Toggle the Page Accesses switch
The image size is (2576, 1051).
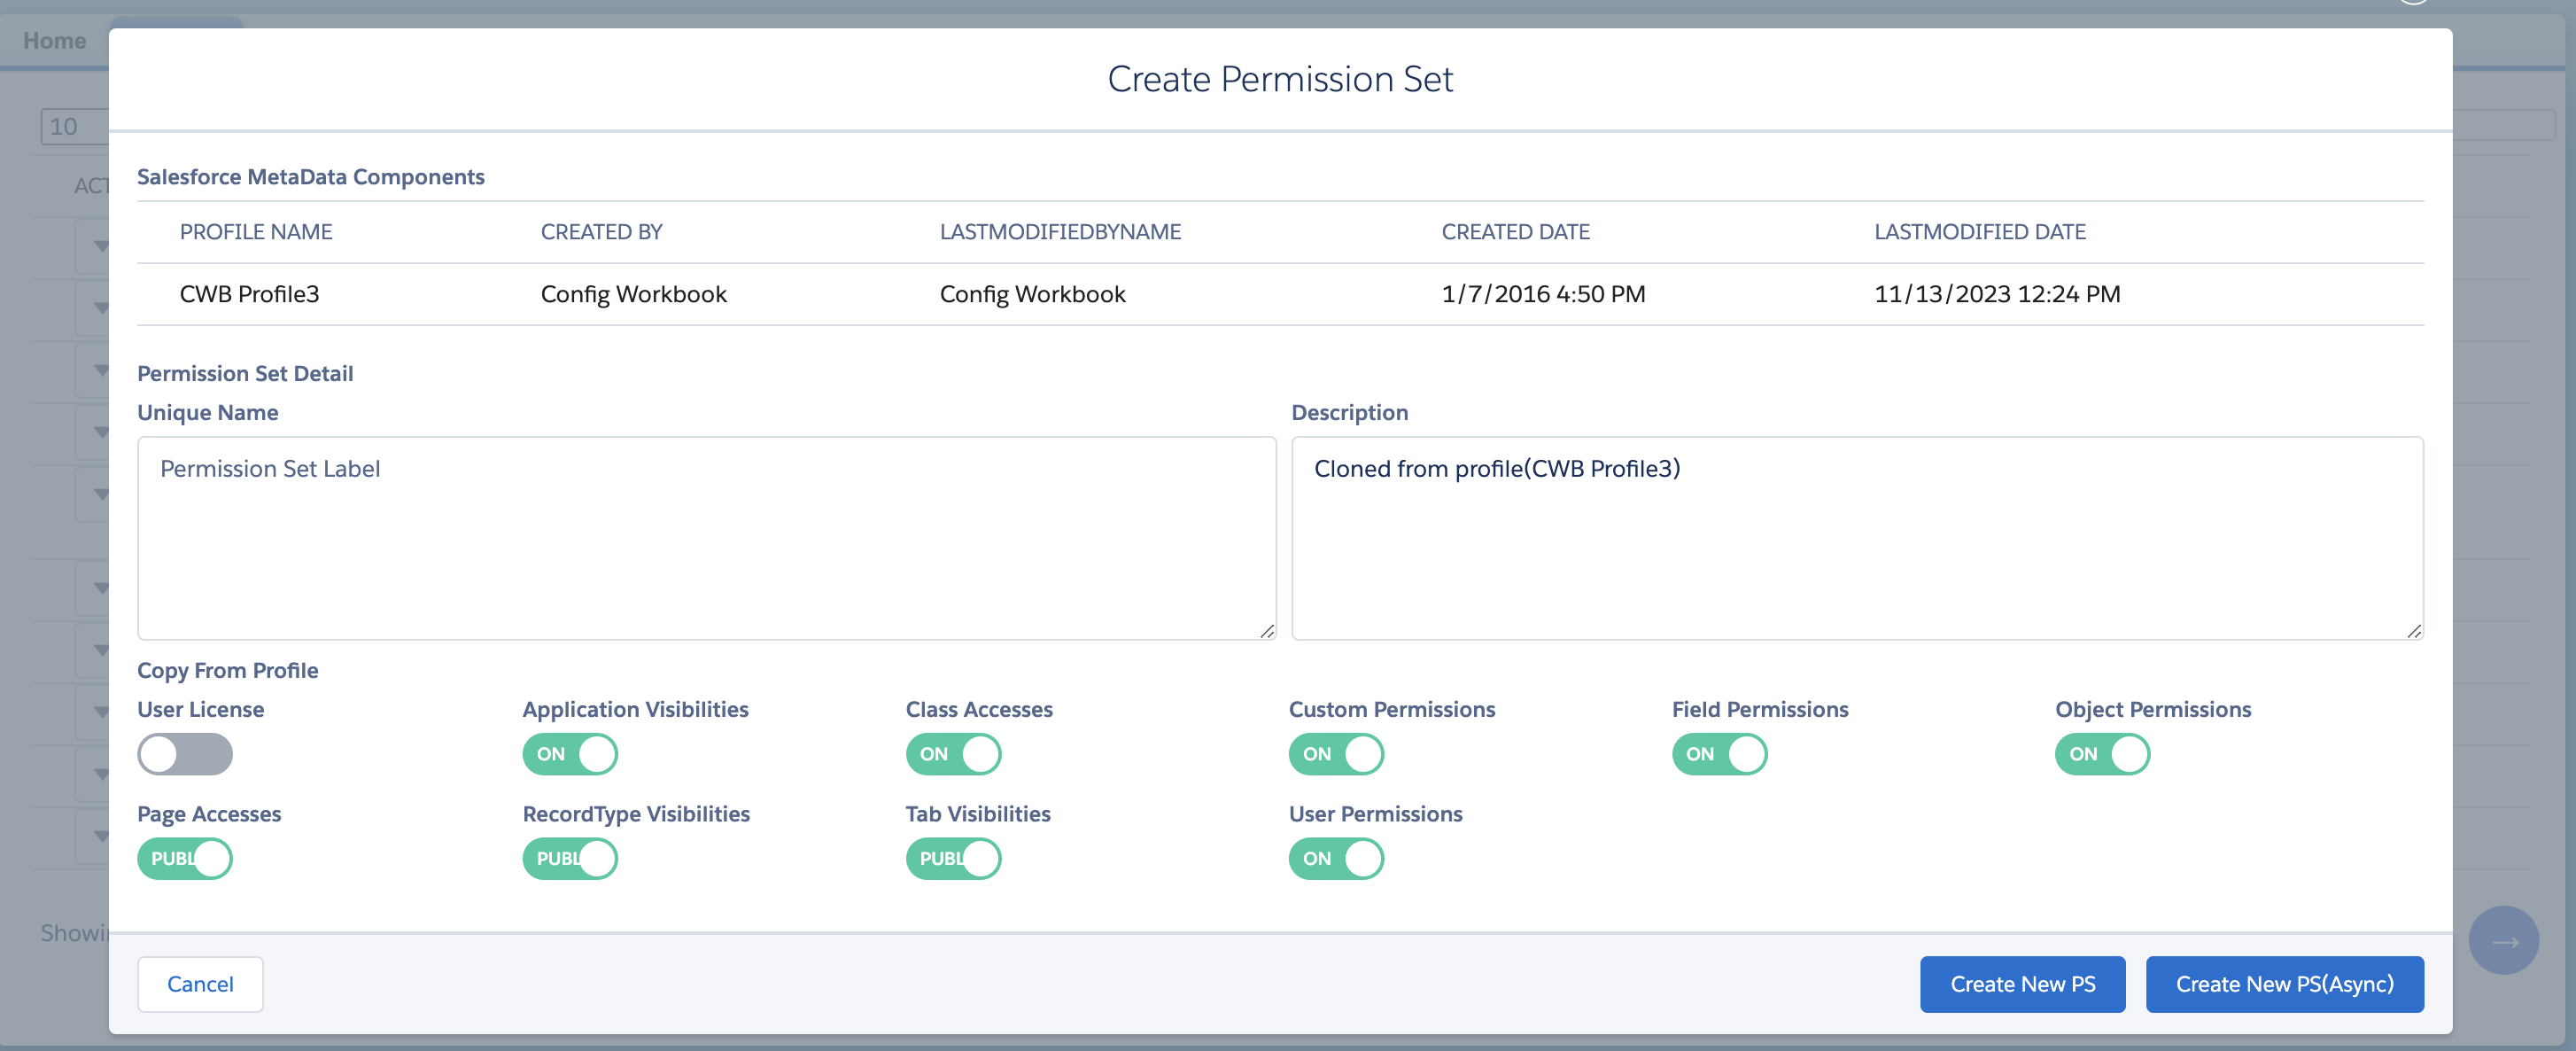185,858
